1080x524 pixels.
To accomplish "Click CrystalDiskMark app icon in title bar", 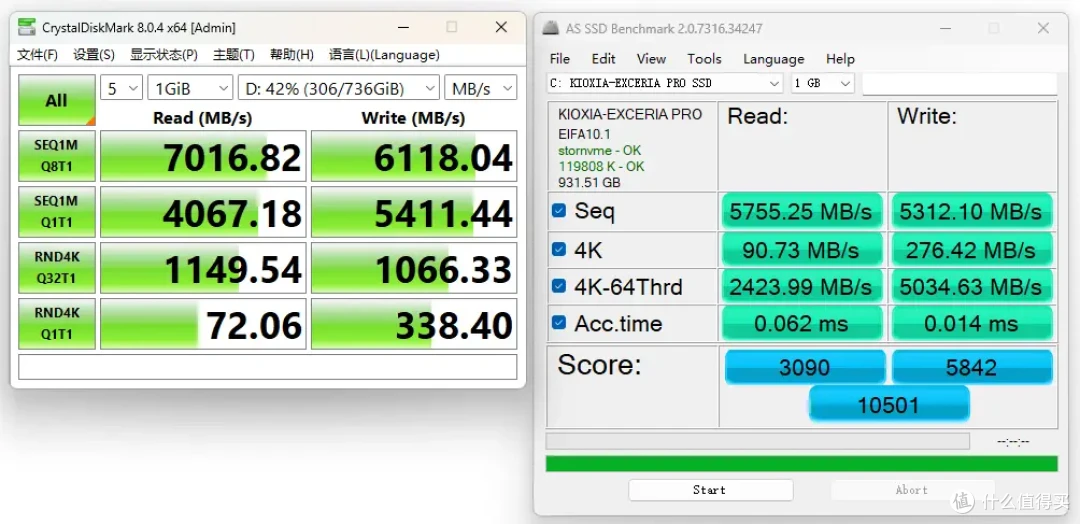I will (27, 28).
